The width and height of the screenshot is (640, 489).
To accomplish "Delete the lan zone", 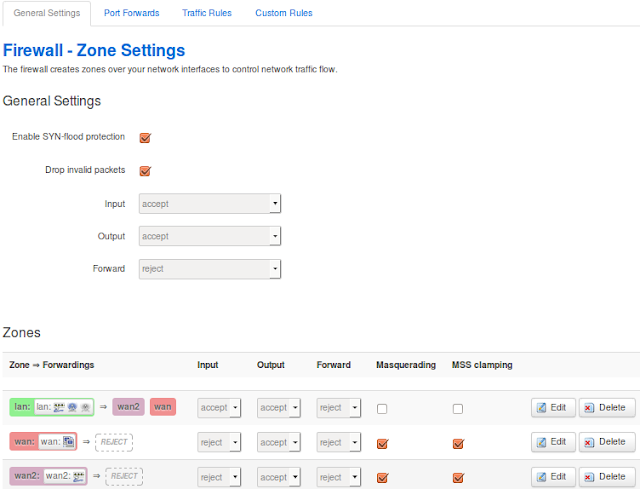I will pyautogui.click(x=607, y=408).
